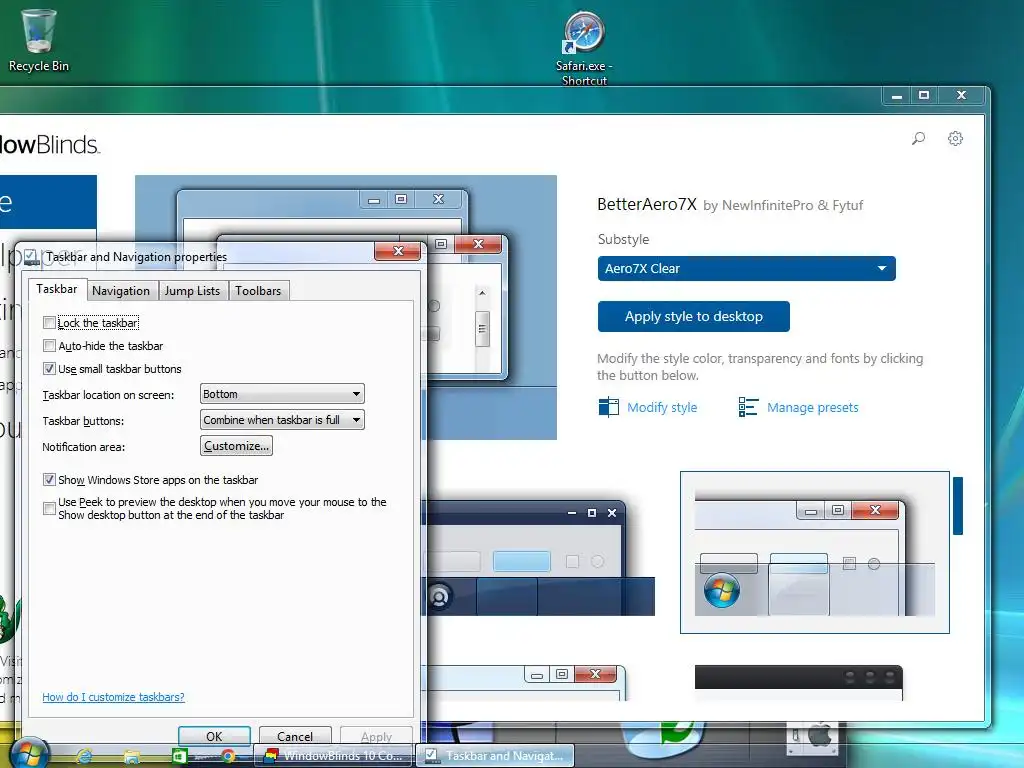Click Cancel in taskbar properties
The width and height of the screenshot is (1024, 768).
tap(295, 736)
